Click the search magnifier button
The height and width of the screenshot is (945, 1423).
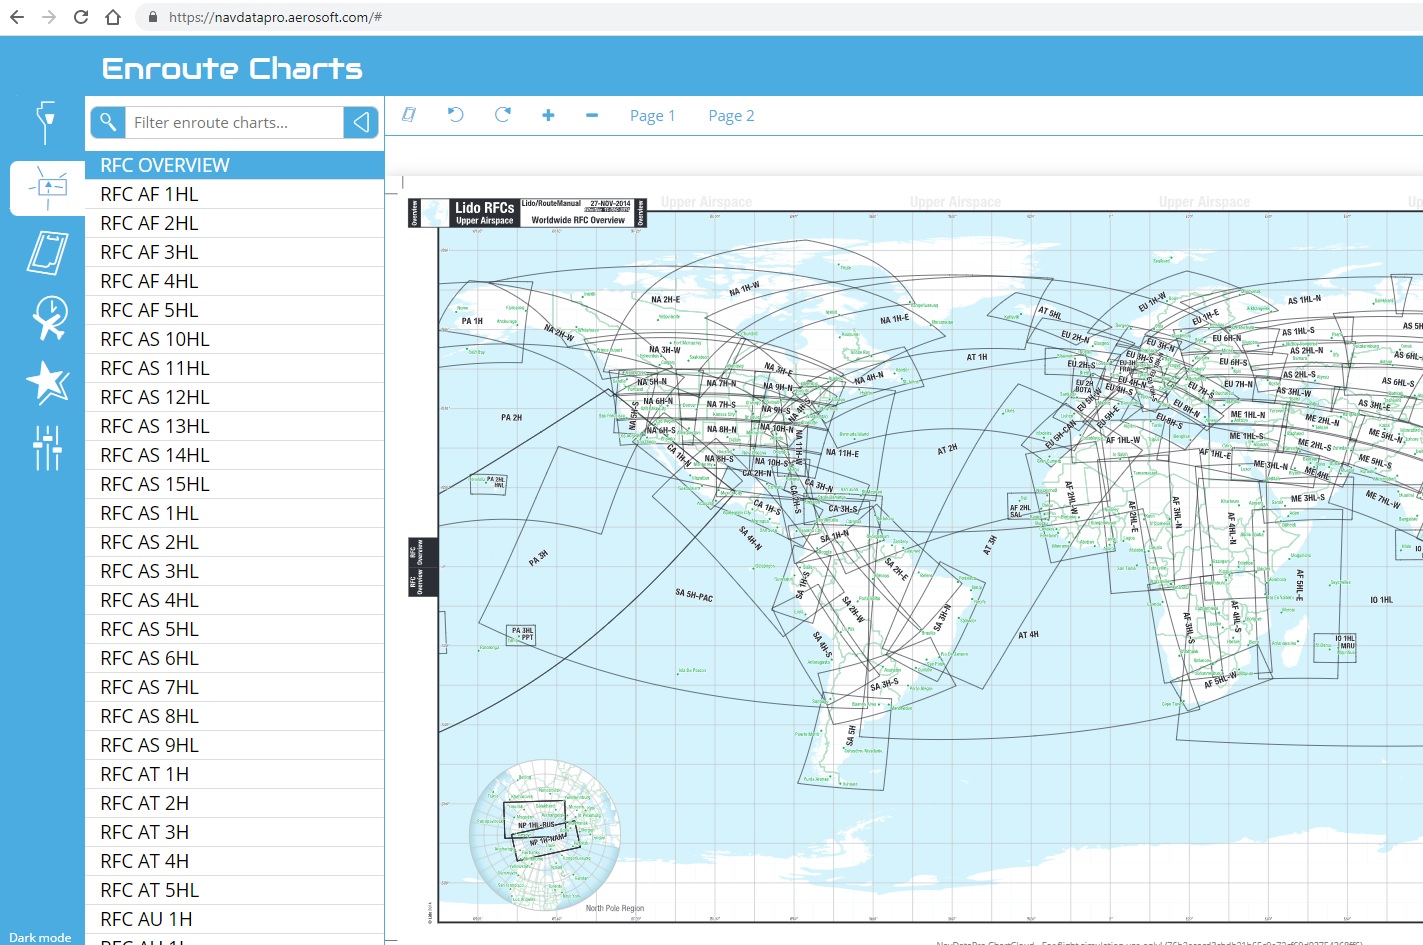[x=108, y=122]
